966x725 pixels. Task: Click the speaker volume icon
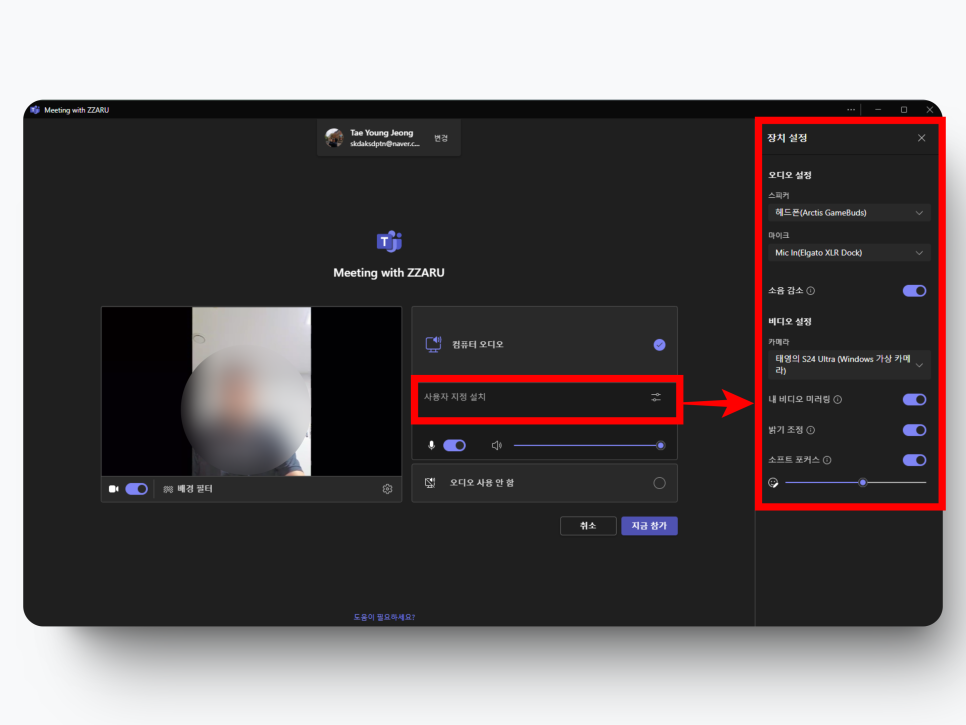click(x=497, y=445)
